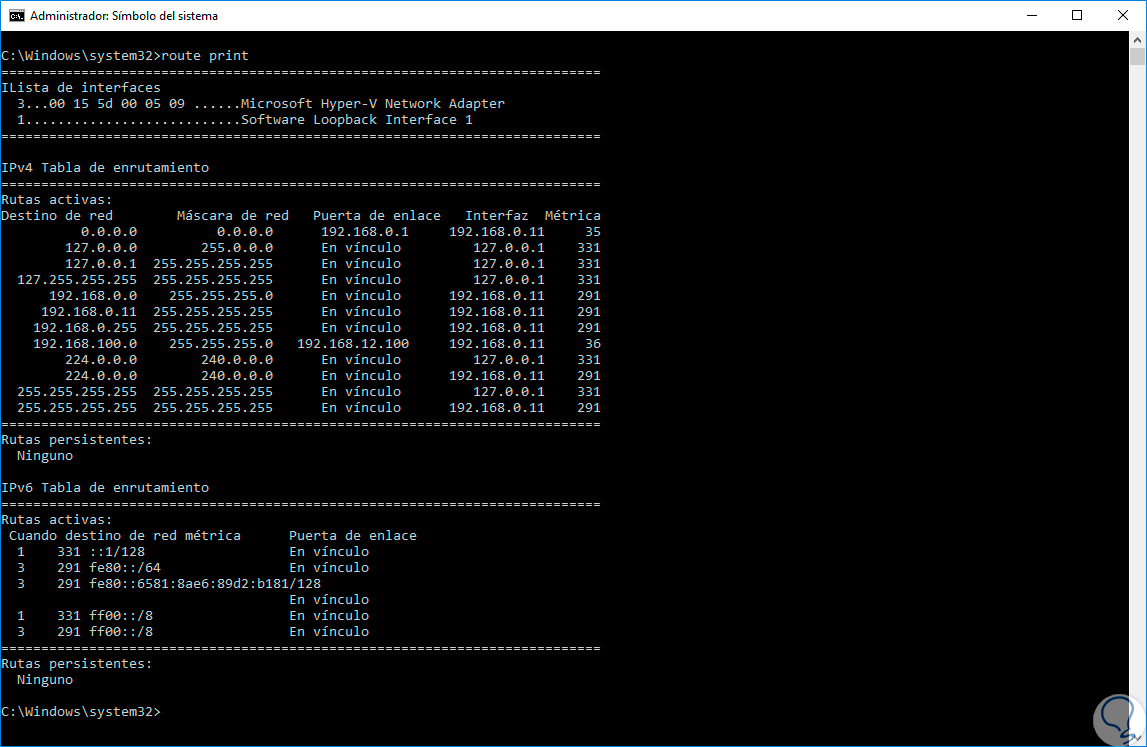
Task: Click the vertical scrollbar thumb
Action: [1137, 56]
